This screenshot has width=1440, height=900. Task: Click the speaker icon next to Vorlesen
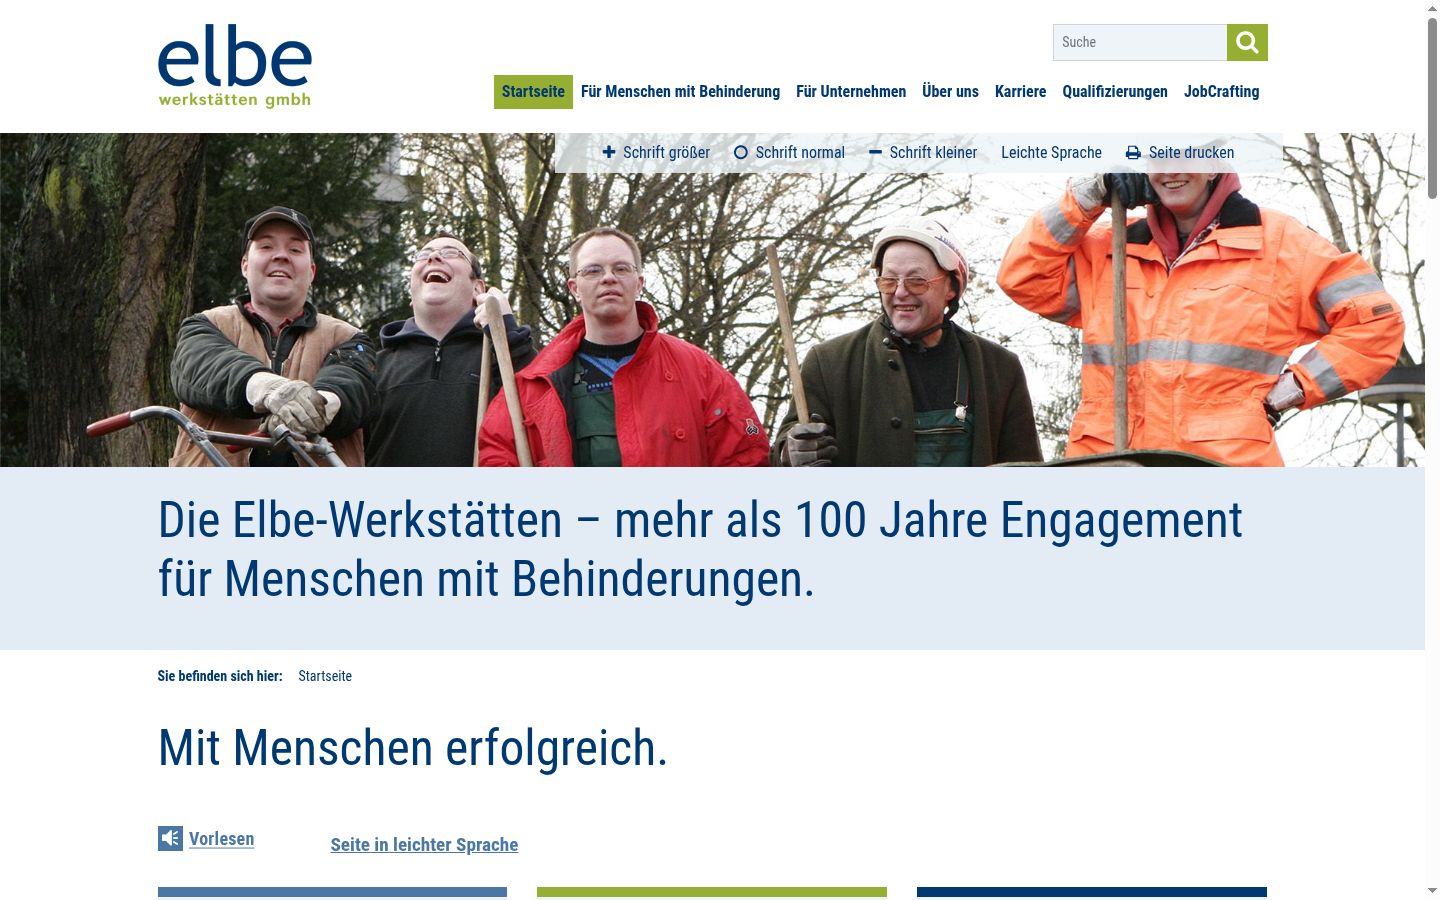pyautogui.click(x=170, y=838)
